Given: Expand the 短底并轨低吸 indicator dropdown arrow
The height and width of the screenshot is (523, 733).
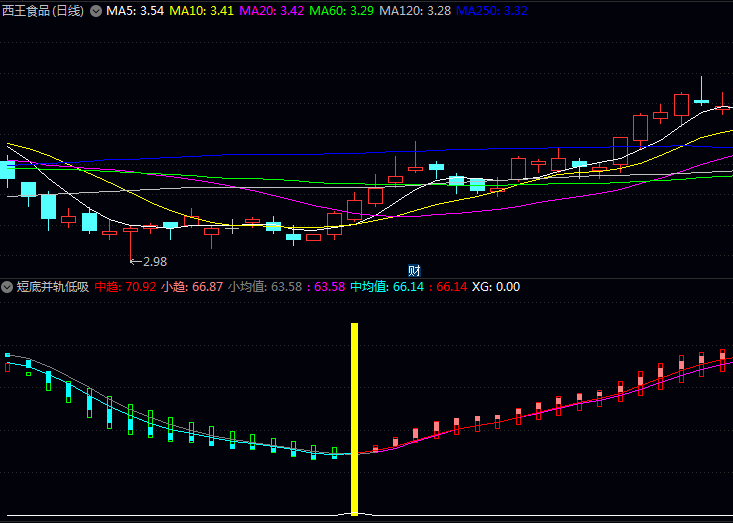Looking at the screenshot, I should pos(7,287).
